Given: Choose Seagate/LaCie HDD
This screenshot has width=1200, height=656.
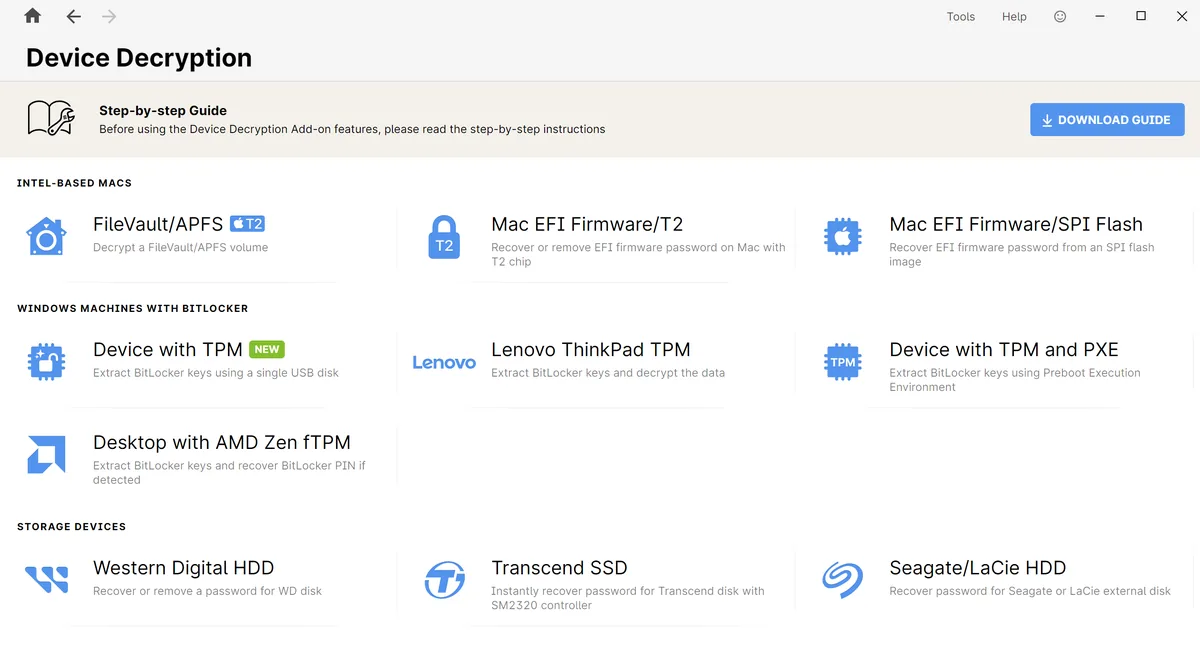Looking at the screenshot, I should 978,568.
